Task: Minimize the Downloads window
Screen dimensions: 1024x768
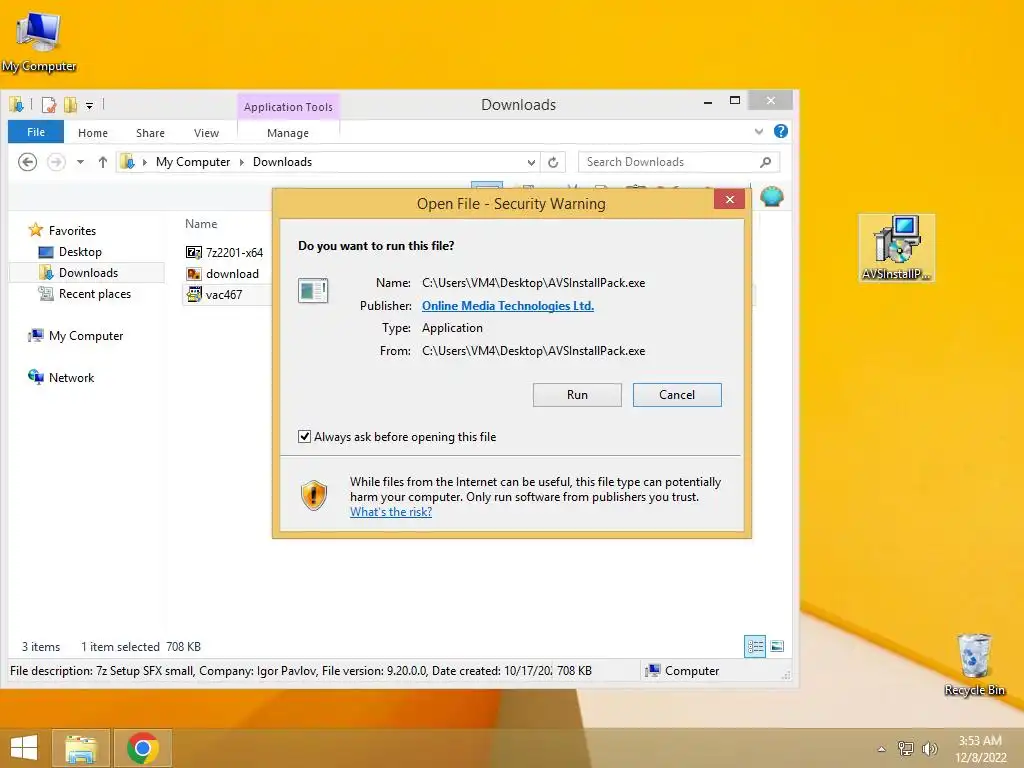Action: tap(708, 101)
